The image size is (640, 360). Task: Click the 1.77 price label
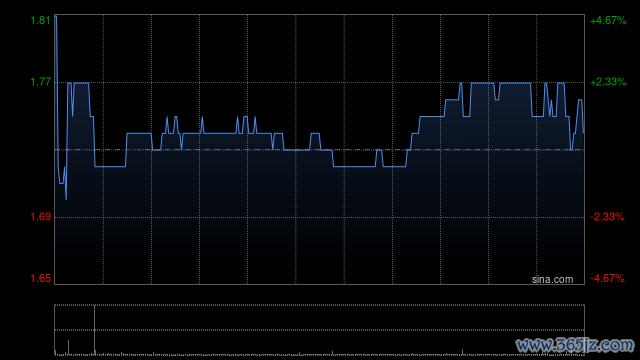(x=40, y=82)
